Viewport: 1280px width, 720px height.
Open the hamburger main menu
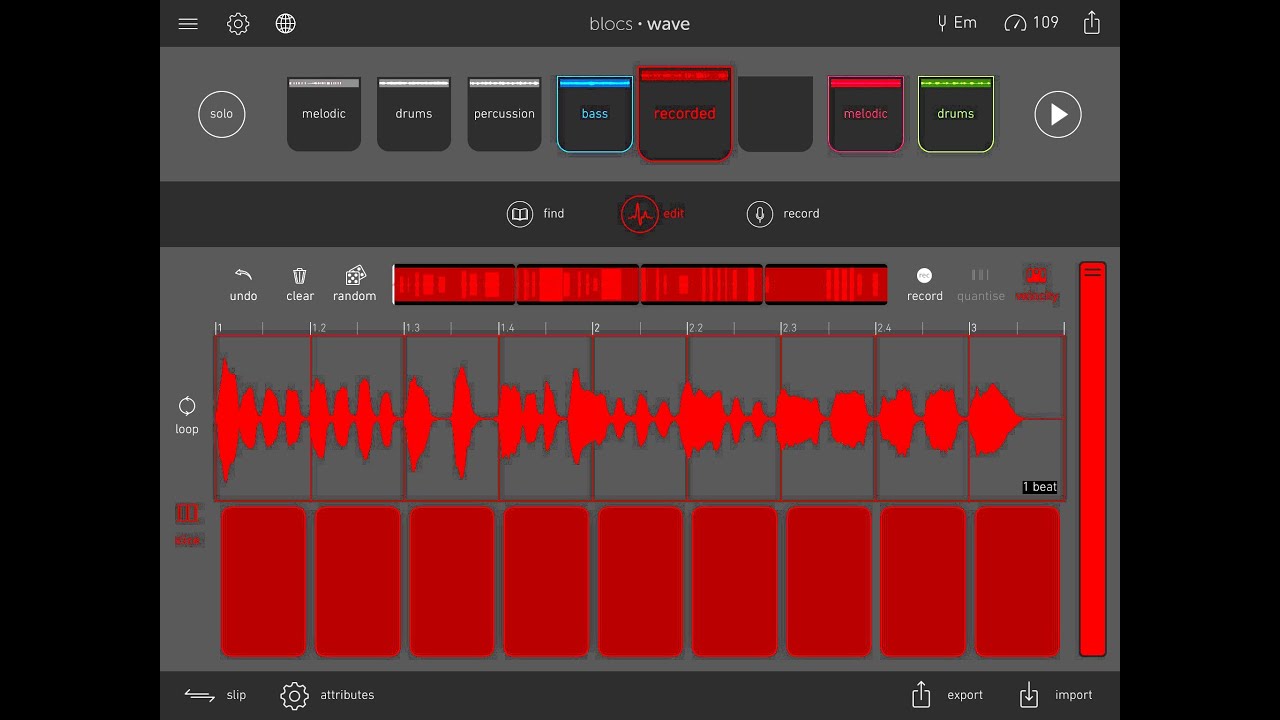tap(188, 24)
